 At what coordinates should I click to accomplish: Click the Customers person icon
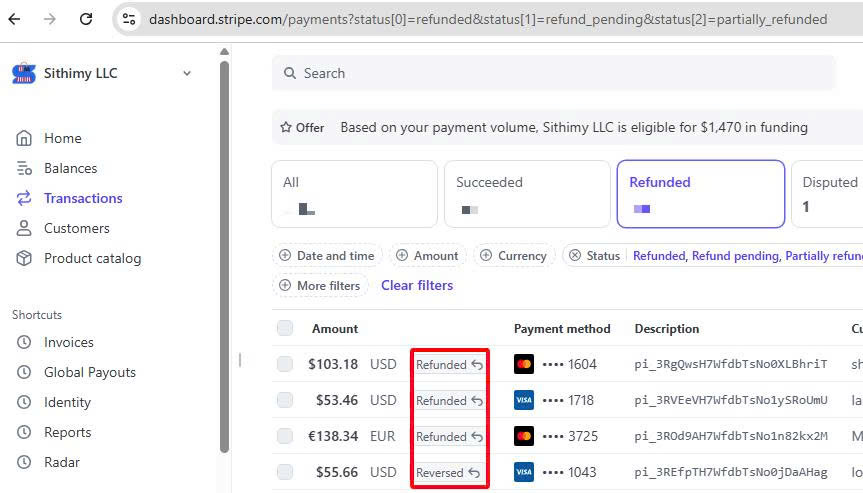[24, 228]
